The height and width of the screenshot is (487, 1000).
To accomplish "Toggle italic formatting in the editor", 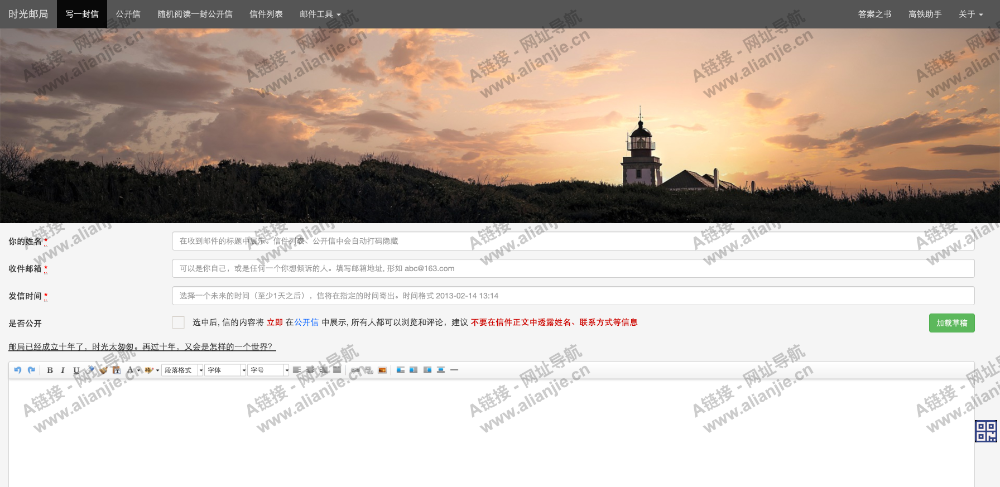I will [63, 370].
